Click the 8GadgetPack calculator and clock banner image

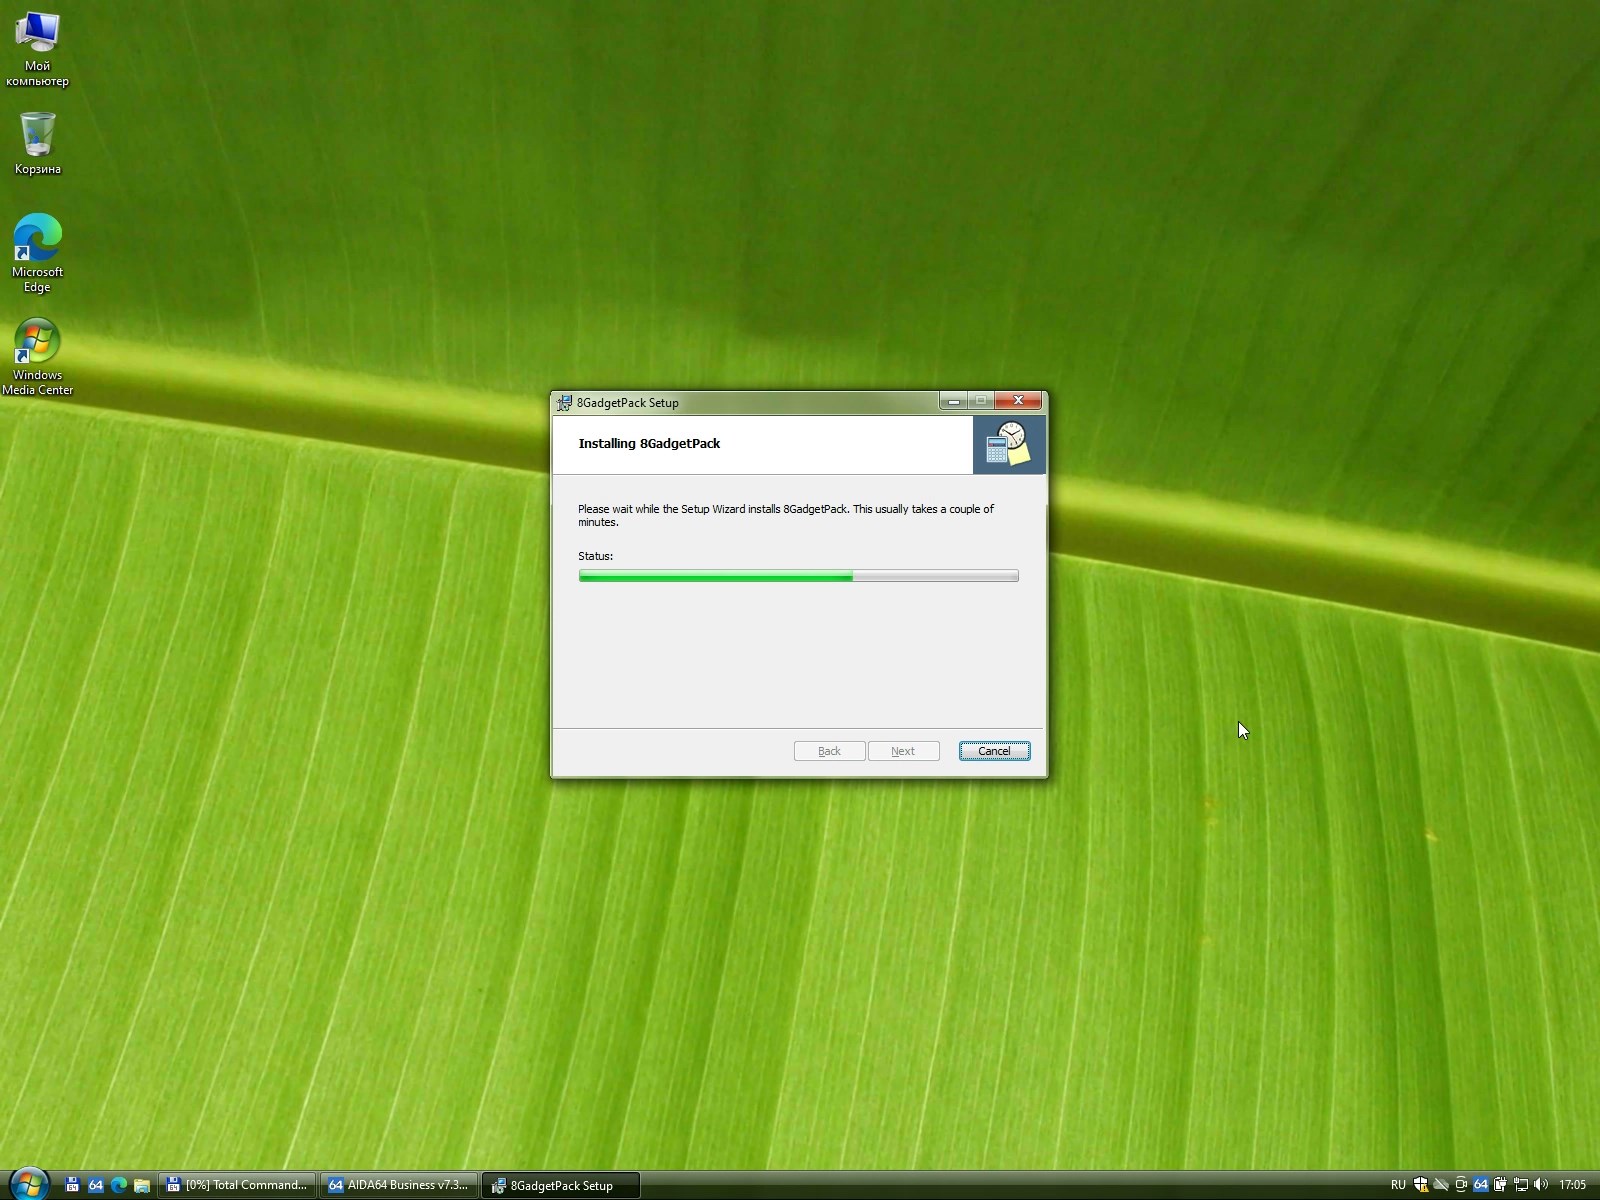pyautogui.click(x=1009, y=444)
